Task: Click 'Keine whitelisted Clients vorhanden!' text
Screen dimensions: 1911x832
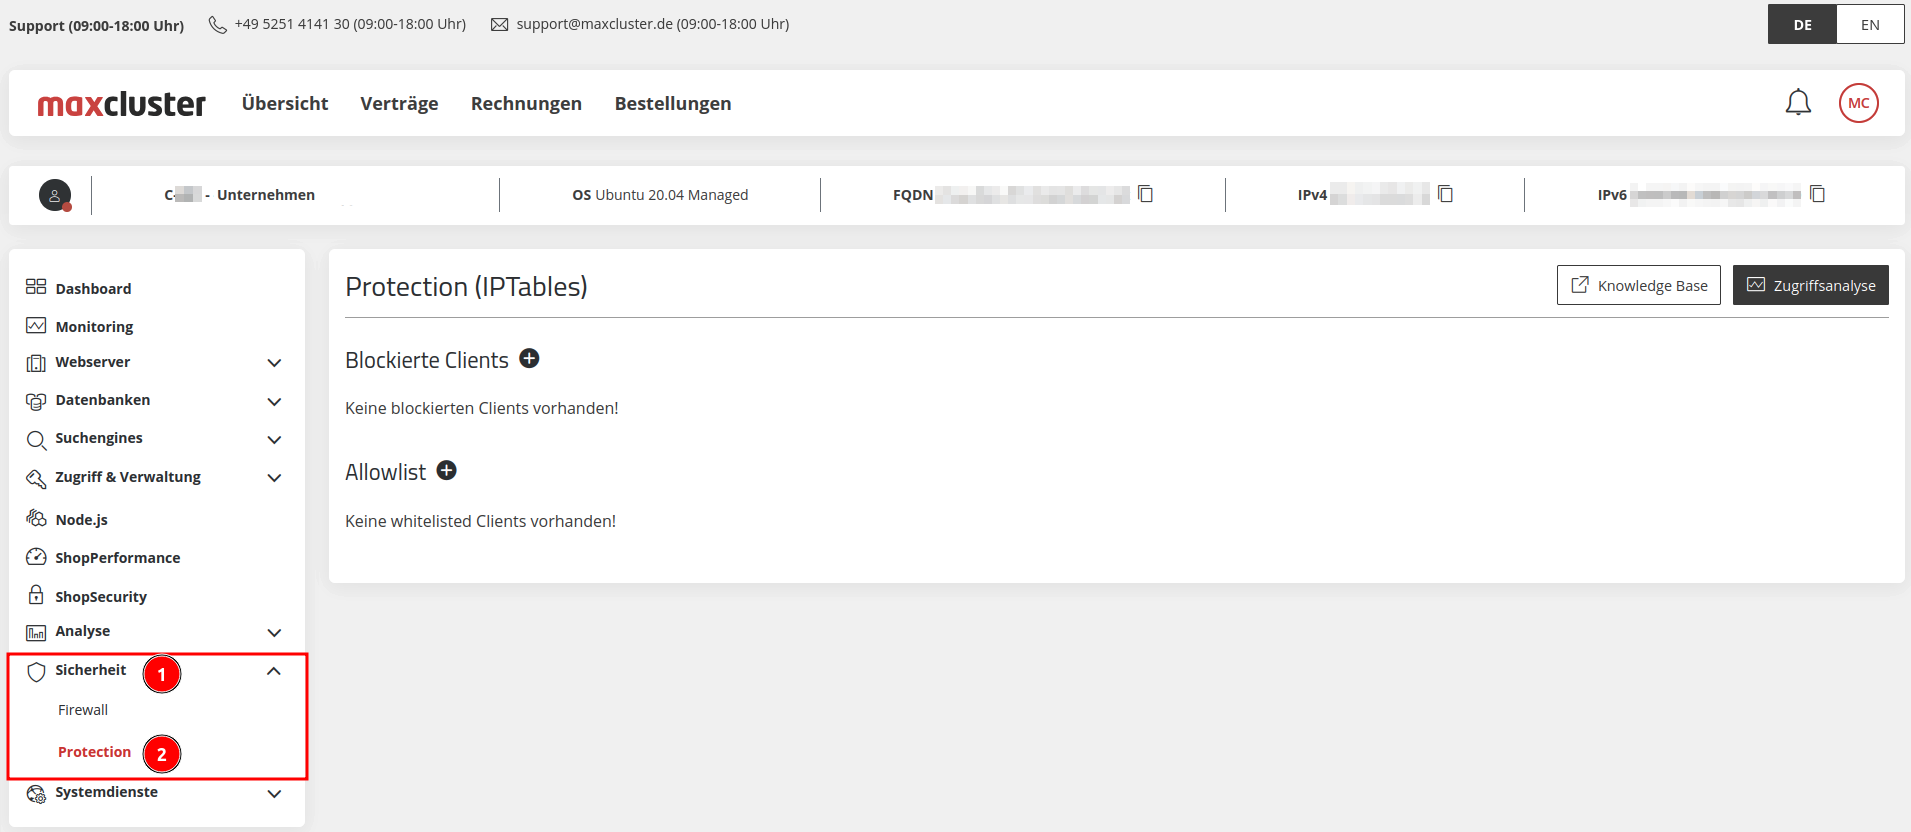Action: pos(480,521)
